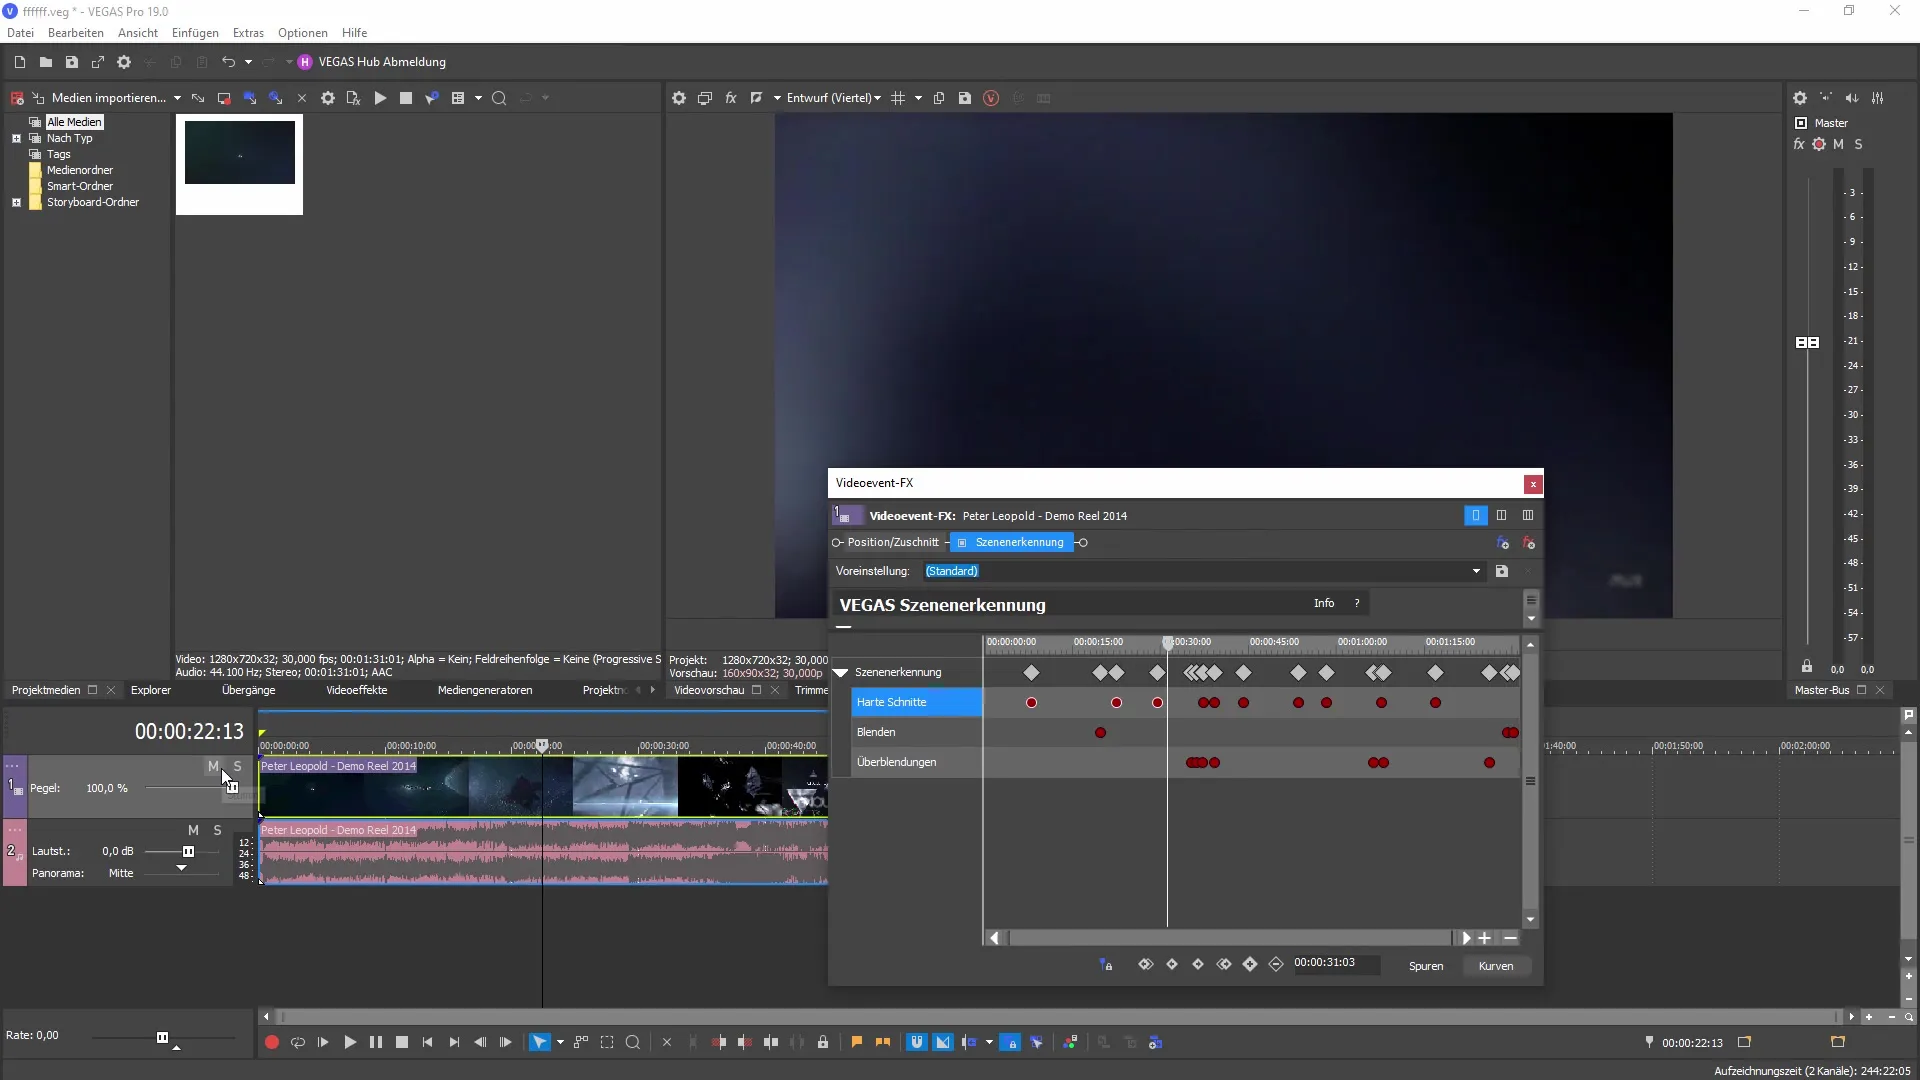This screenshot has height=1080, width=1920.
Task: Toggle preview overlays grid icon
Action: 898,98
